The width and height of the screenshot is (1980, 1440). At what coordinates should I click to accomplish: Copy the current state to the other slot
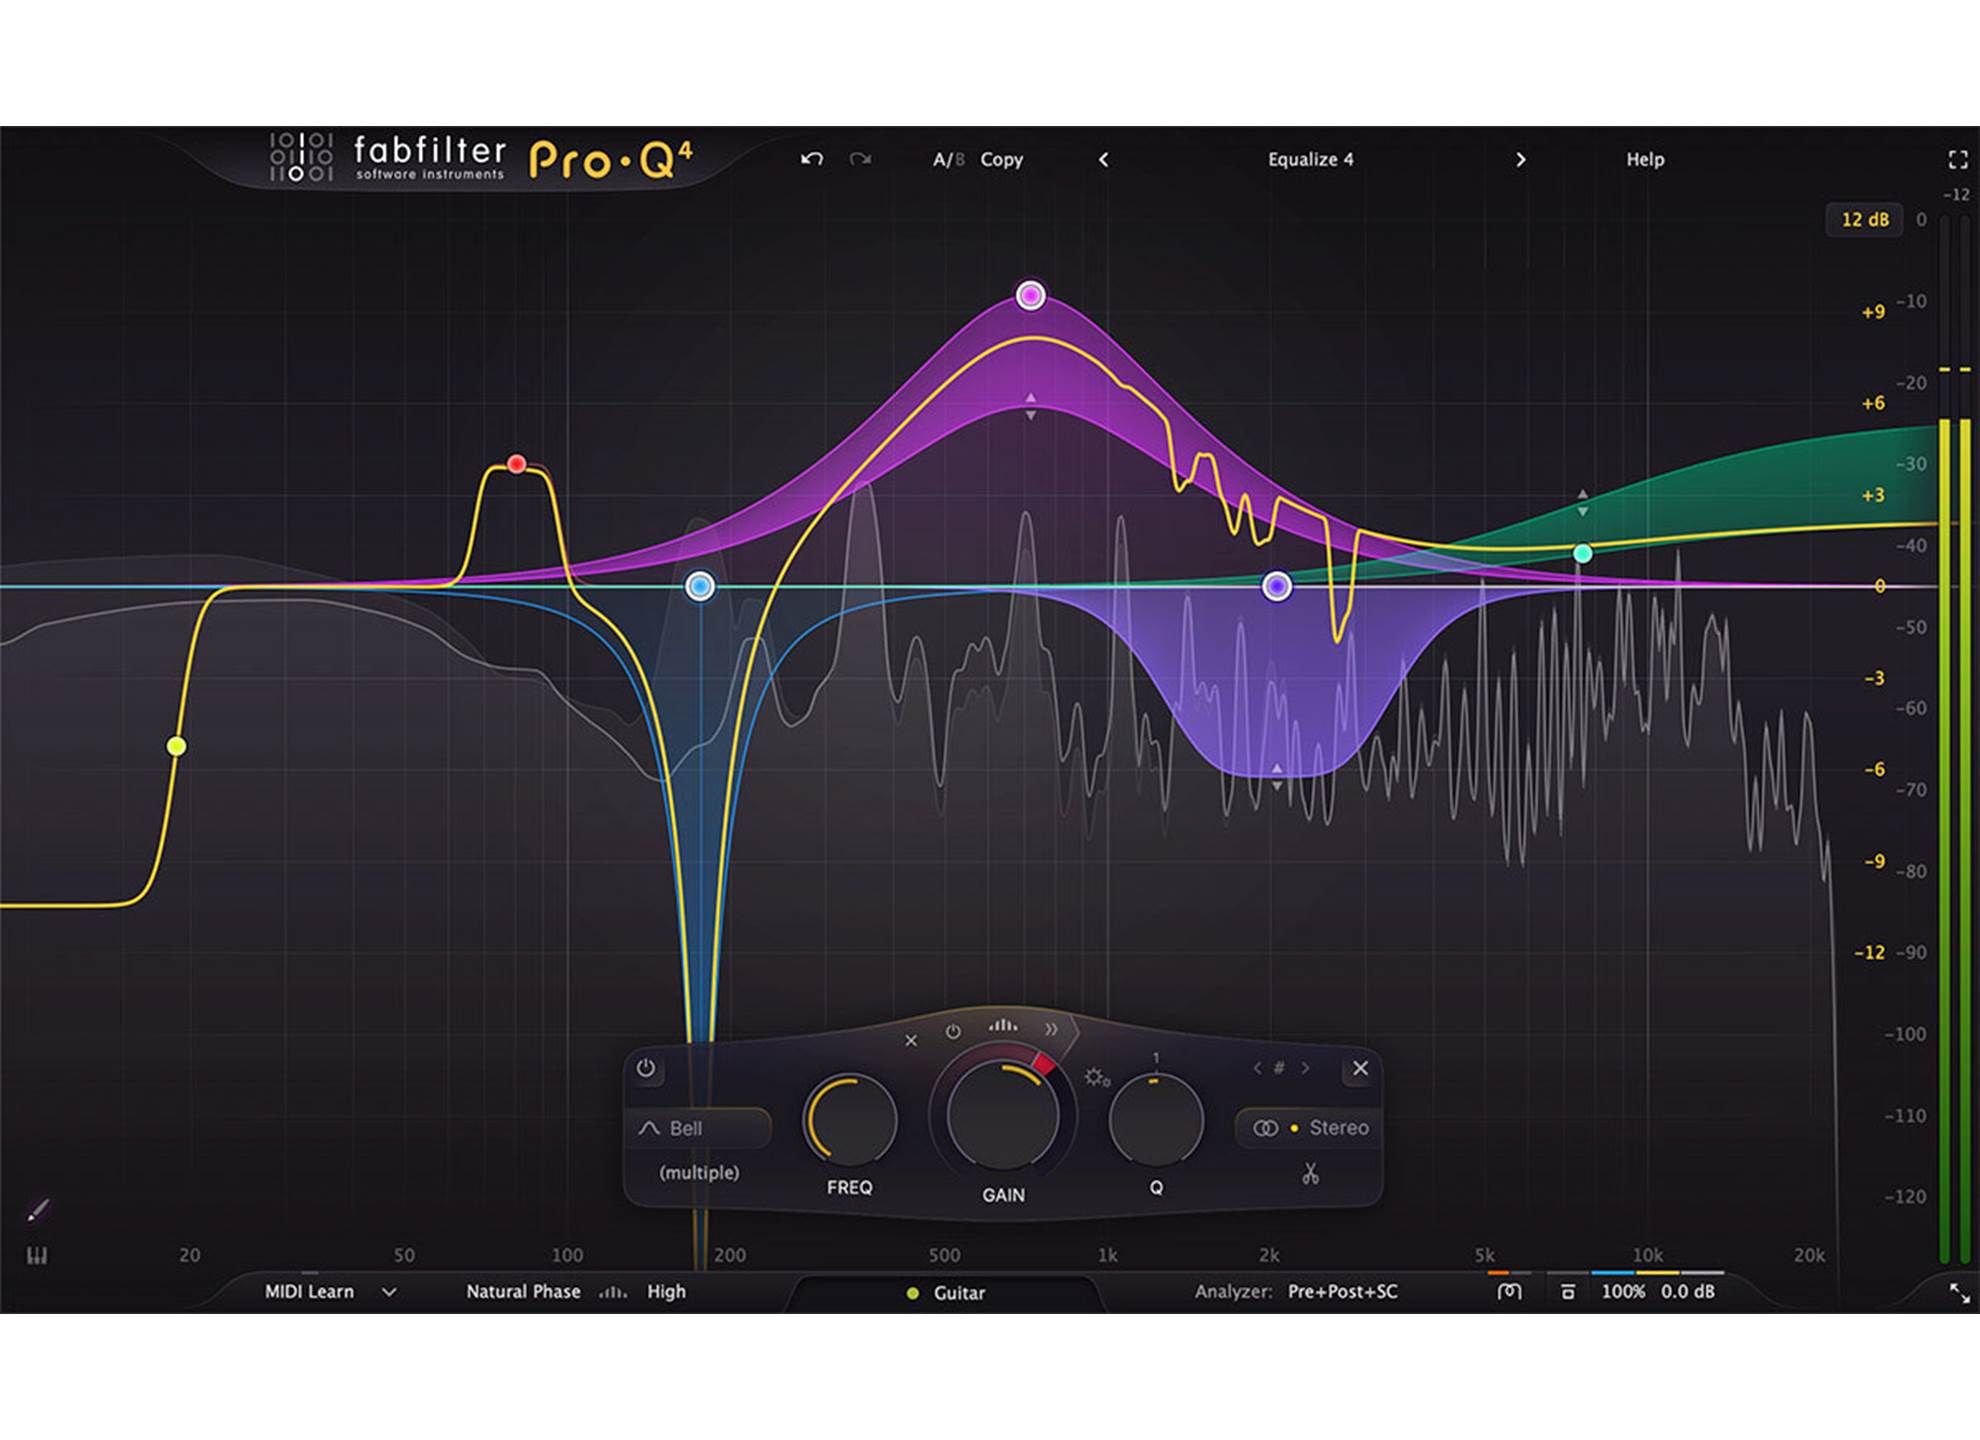(x=1001, y=159)
